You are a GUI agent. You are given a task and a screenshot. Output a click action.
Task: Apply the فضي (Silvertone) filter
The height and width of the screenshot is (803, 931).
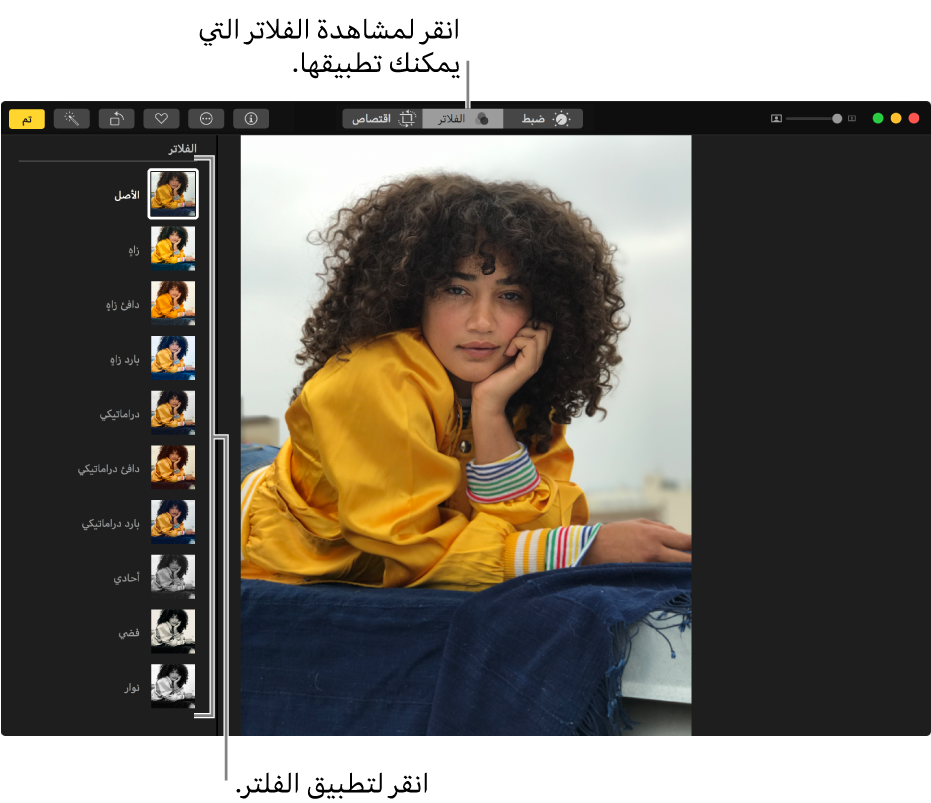click(x=173, y=632)
